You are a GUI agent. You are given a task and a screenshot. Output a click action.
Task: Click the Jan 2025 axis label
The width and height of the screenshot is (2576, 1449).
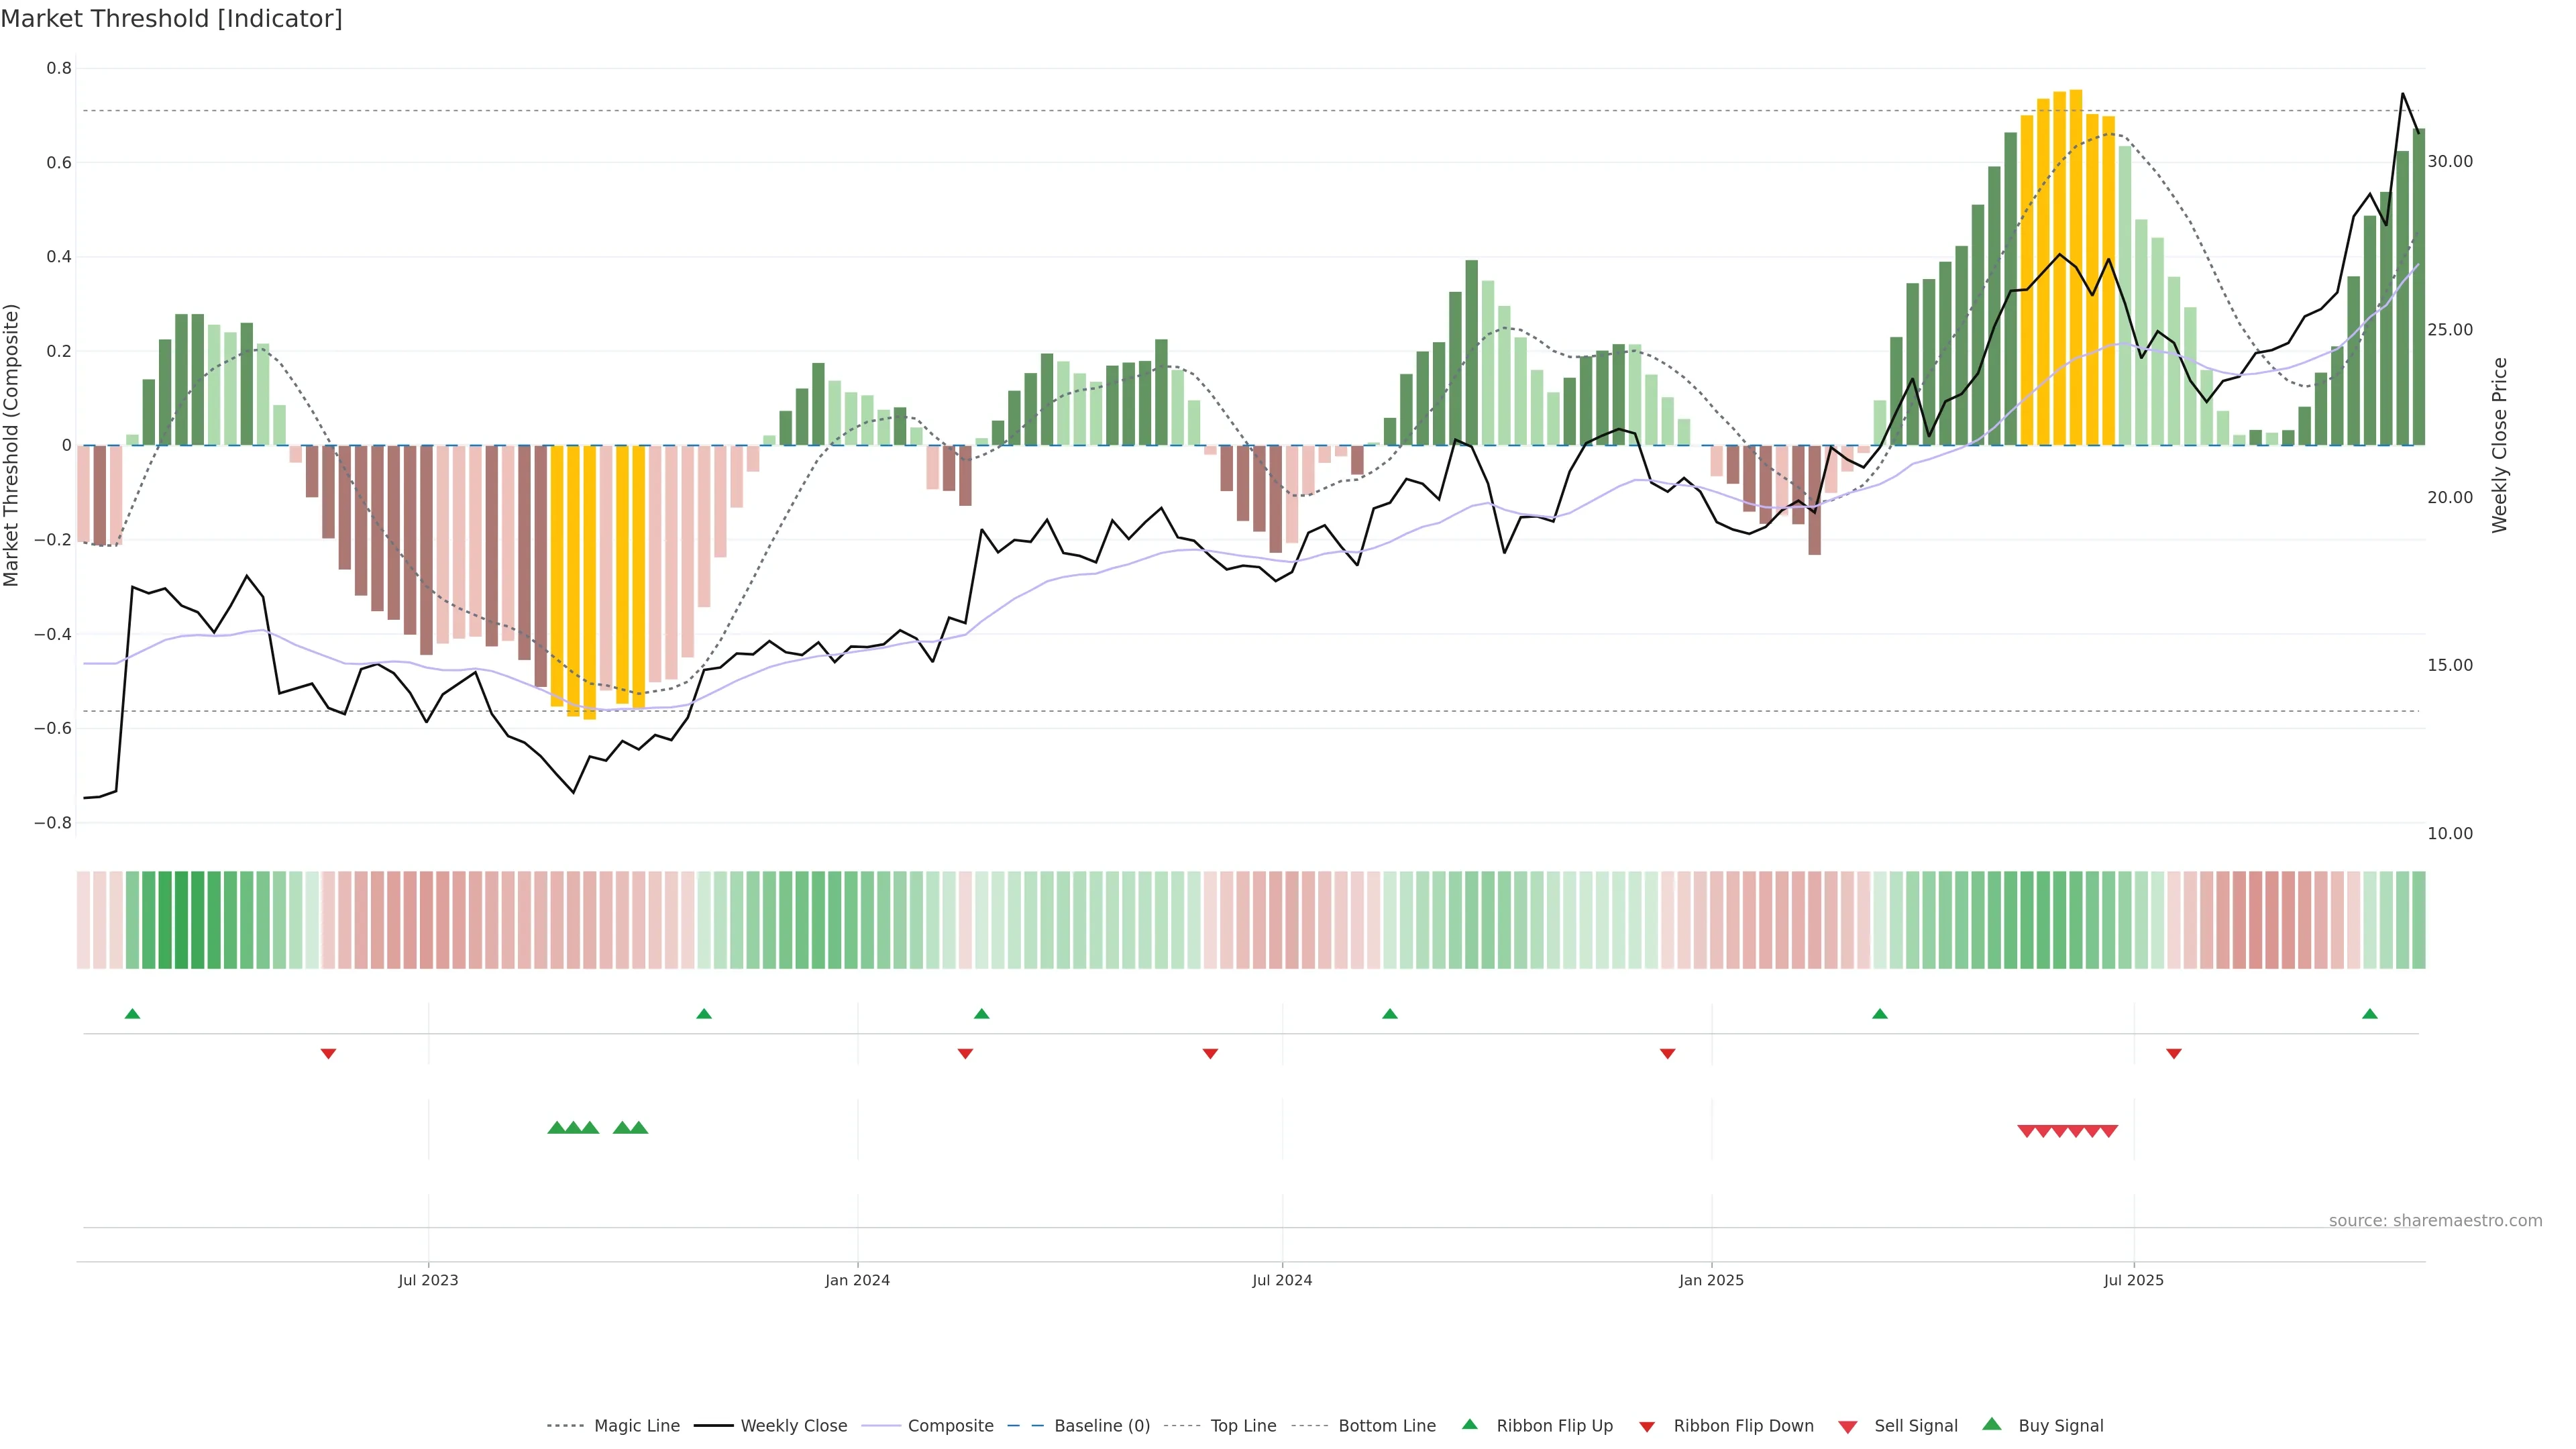coord(1711,1280)
